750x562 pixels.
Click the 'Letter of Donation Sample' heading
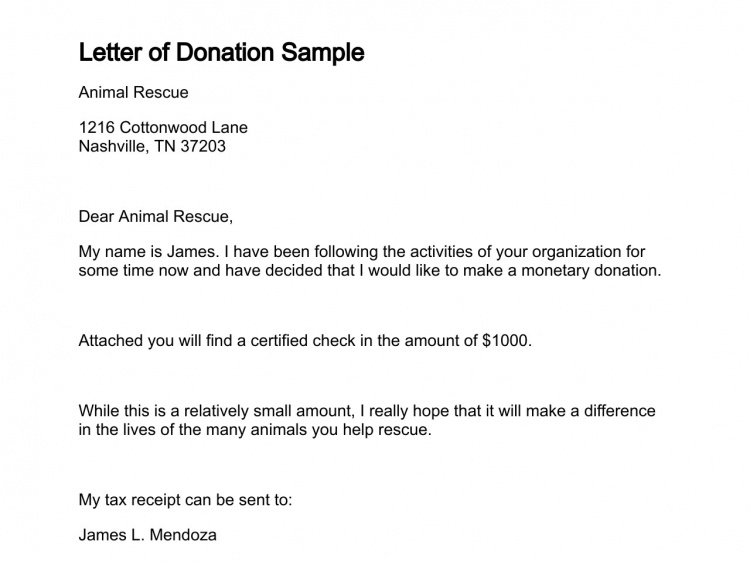point(221,53)
